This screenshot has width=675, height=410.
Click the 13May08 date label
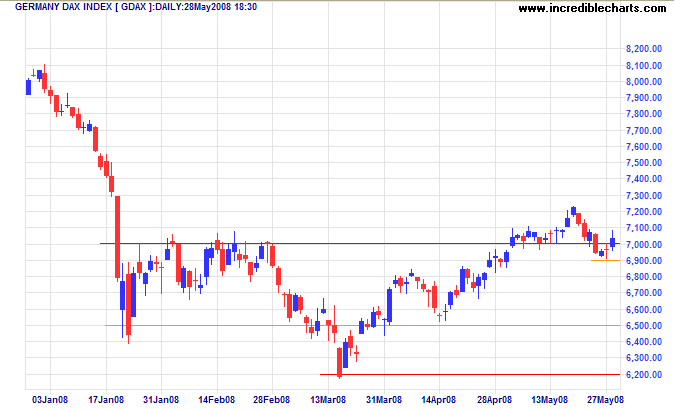click(550, 400)
